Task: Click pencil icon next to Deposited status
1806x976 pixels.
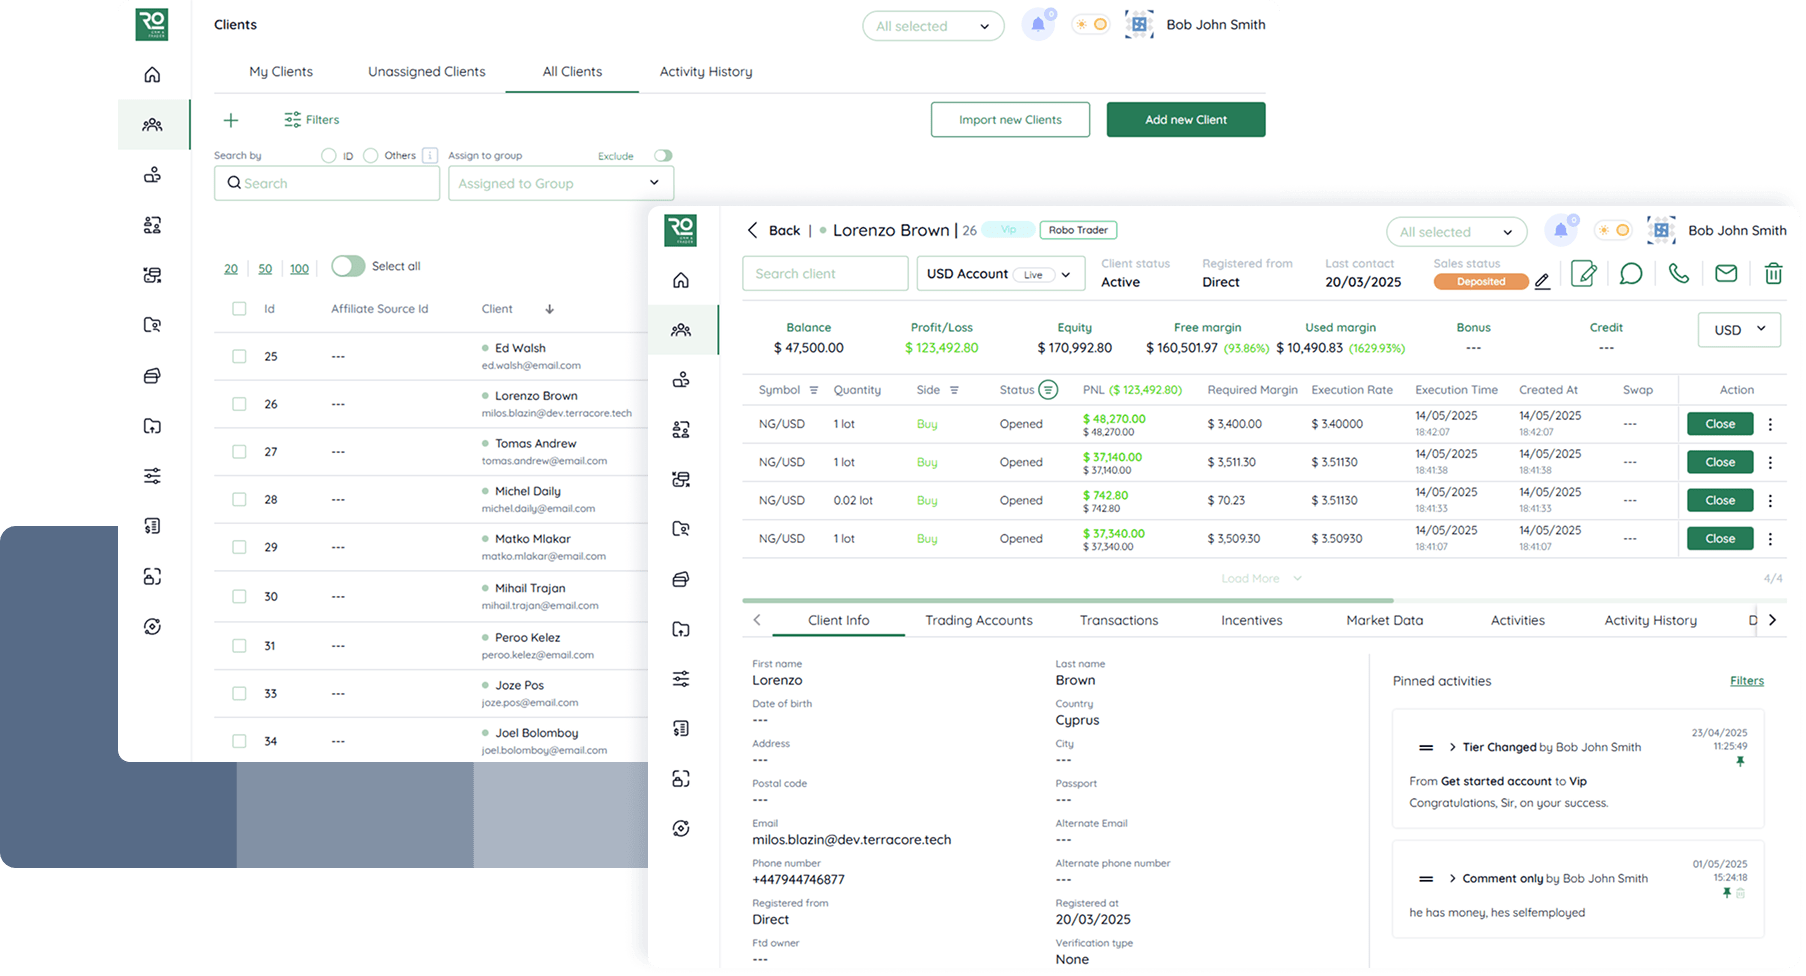Action: 1542,282
